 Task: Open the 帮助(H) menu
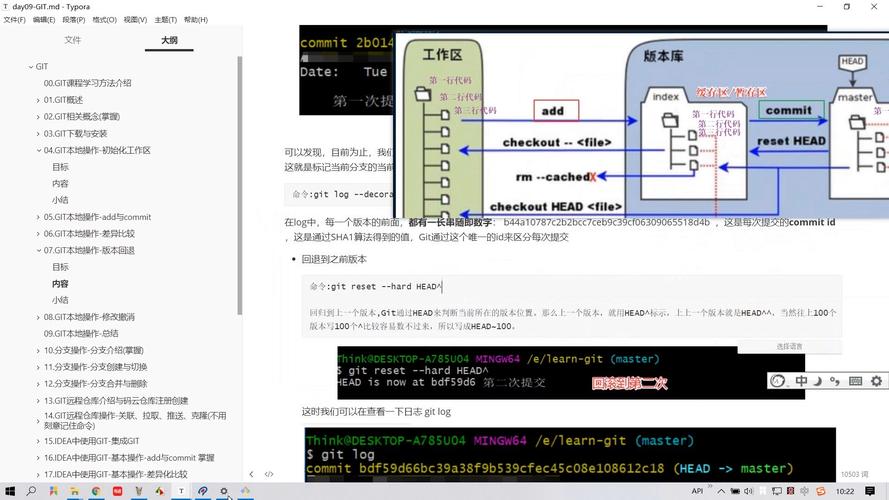point(196,20)
